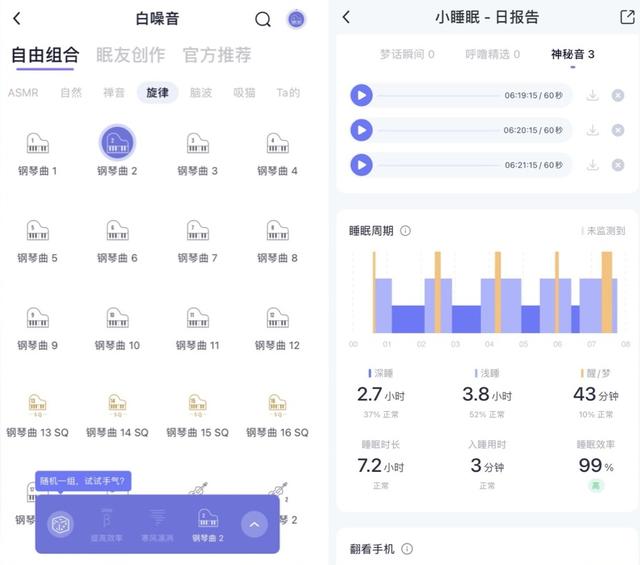The width and height of the screenshot is (640, 565).
Task: Seek within the 06:21:15 recording progress bar
Action: [x=440, y=166]
